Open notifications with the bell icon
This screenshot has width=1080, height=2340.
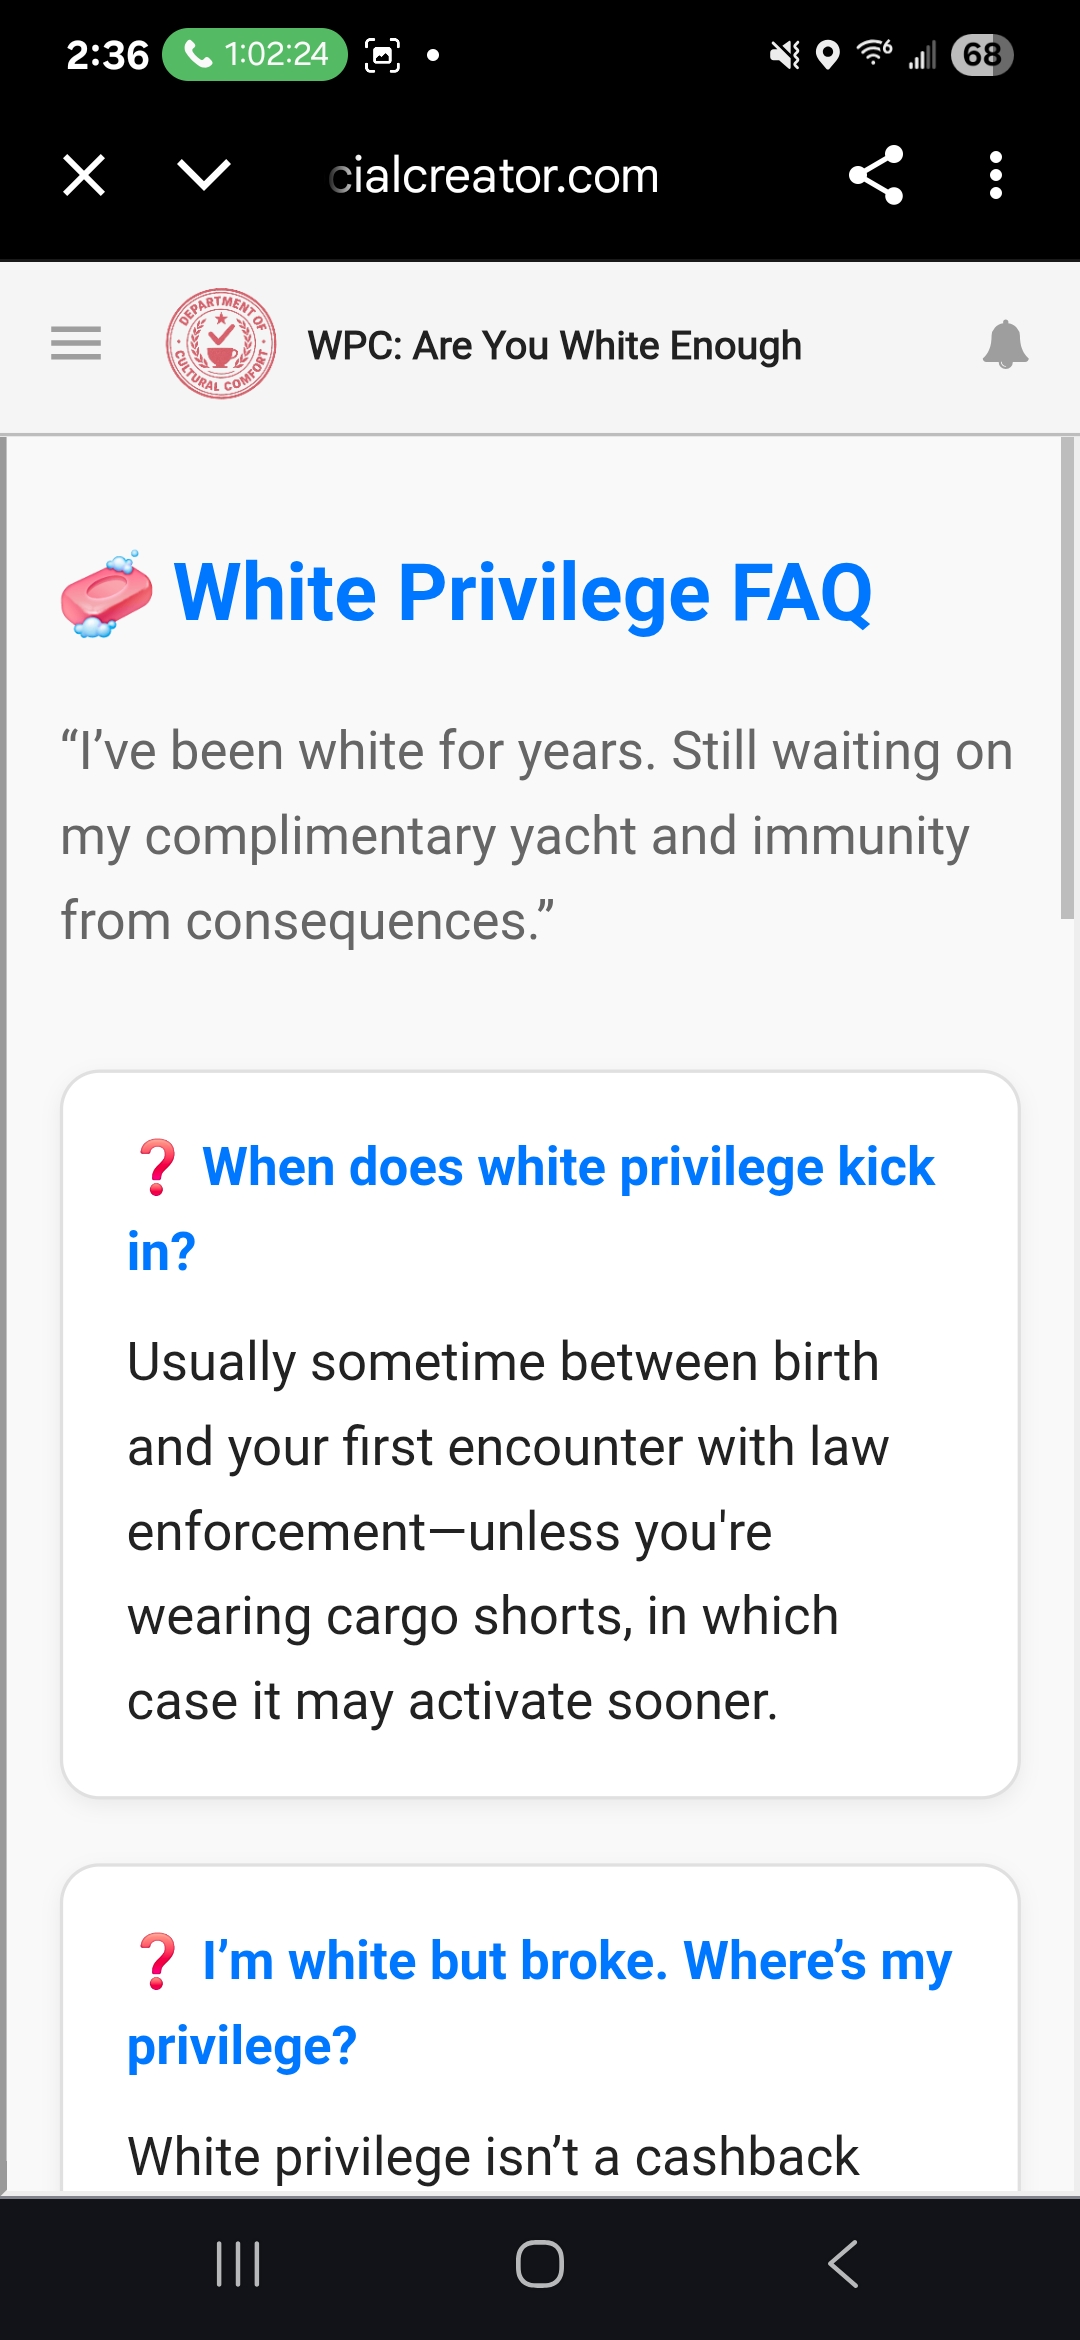1005,345
